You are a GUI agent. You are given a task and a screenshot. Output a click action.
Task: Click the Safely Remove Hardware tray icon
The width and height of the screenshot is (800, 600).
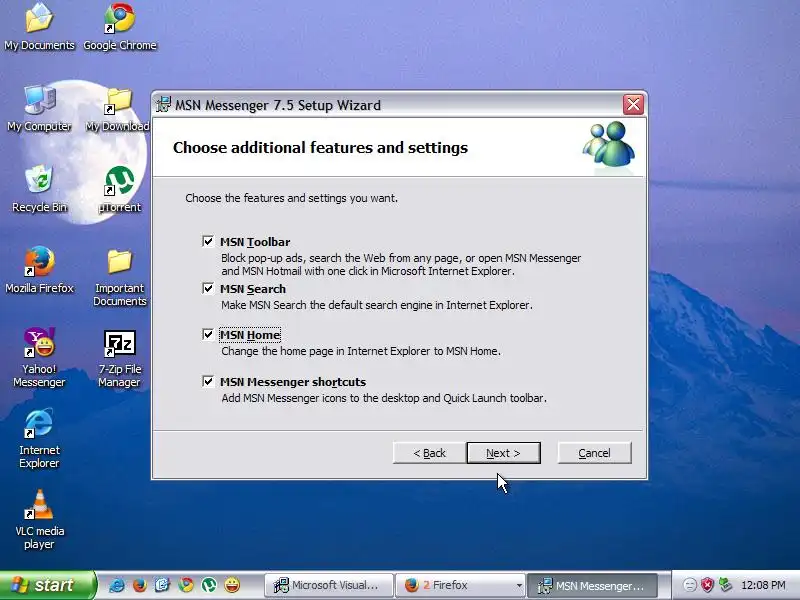[725, 585]
